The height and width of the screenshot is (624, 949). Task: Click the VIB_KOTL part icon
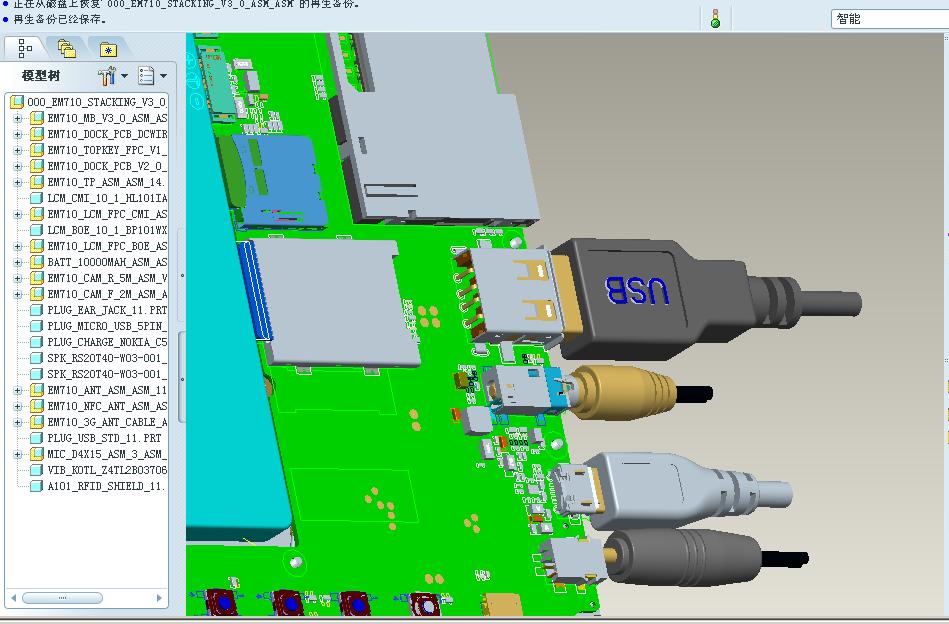pos(37,470)
